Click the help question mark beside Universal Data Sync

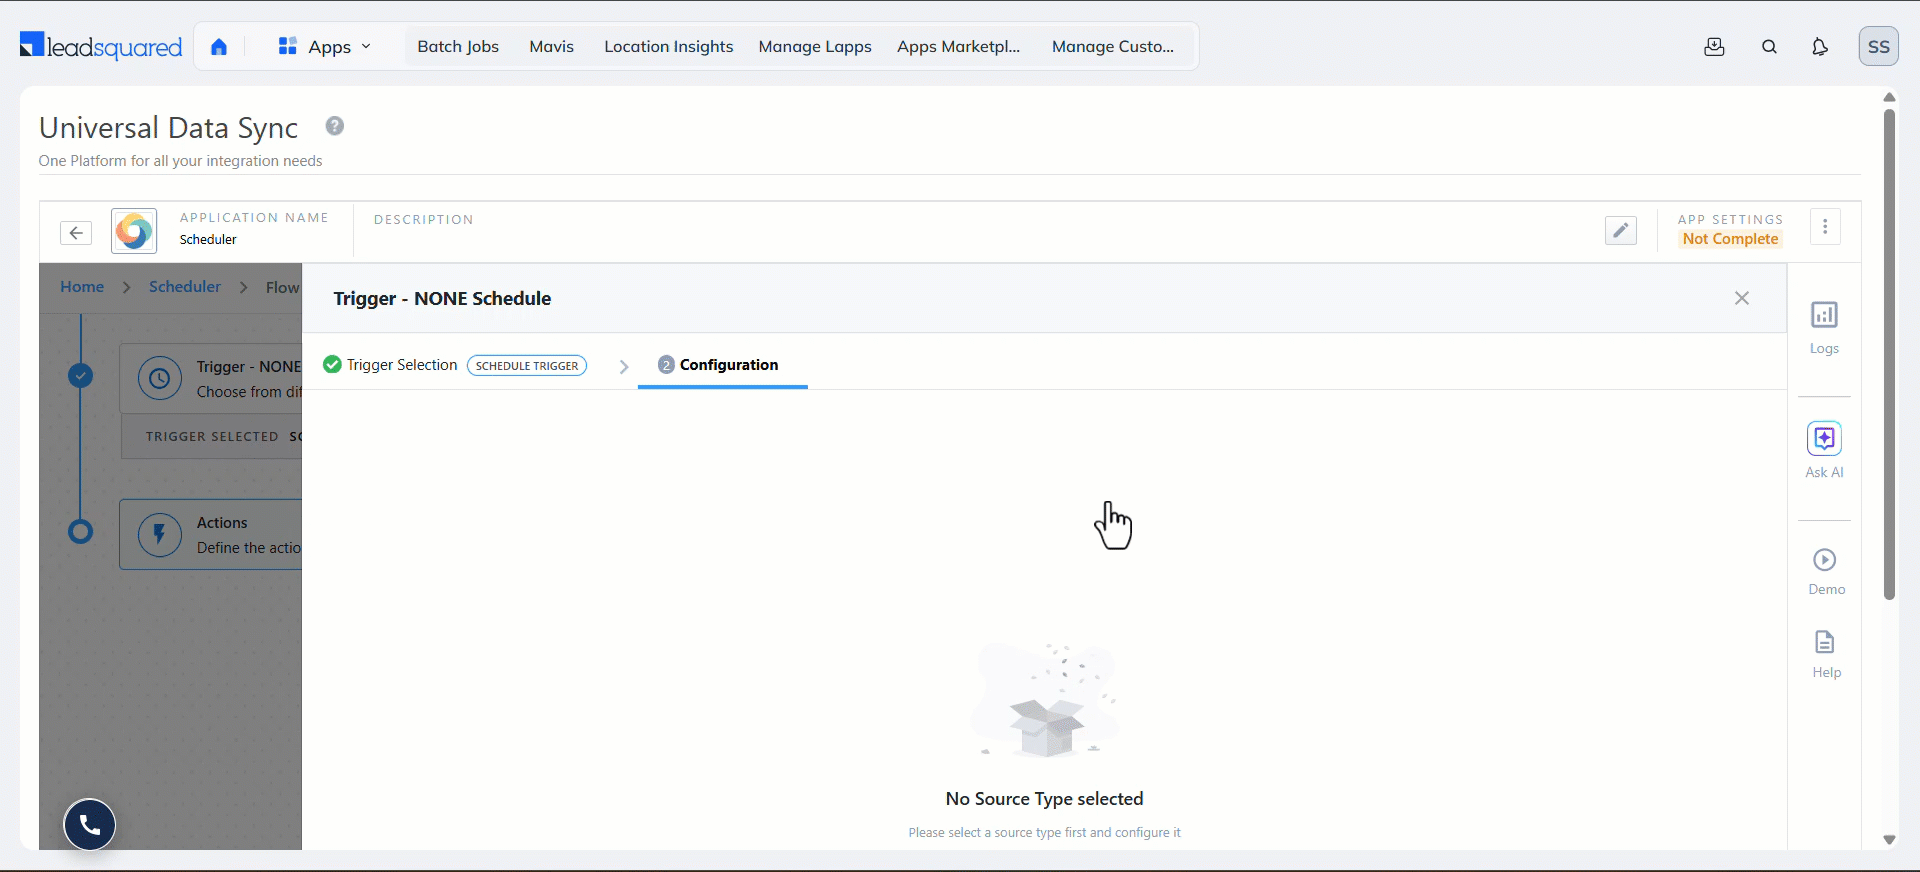point(335,126)
